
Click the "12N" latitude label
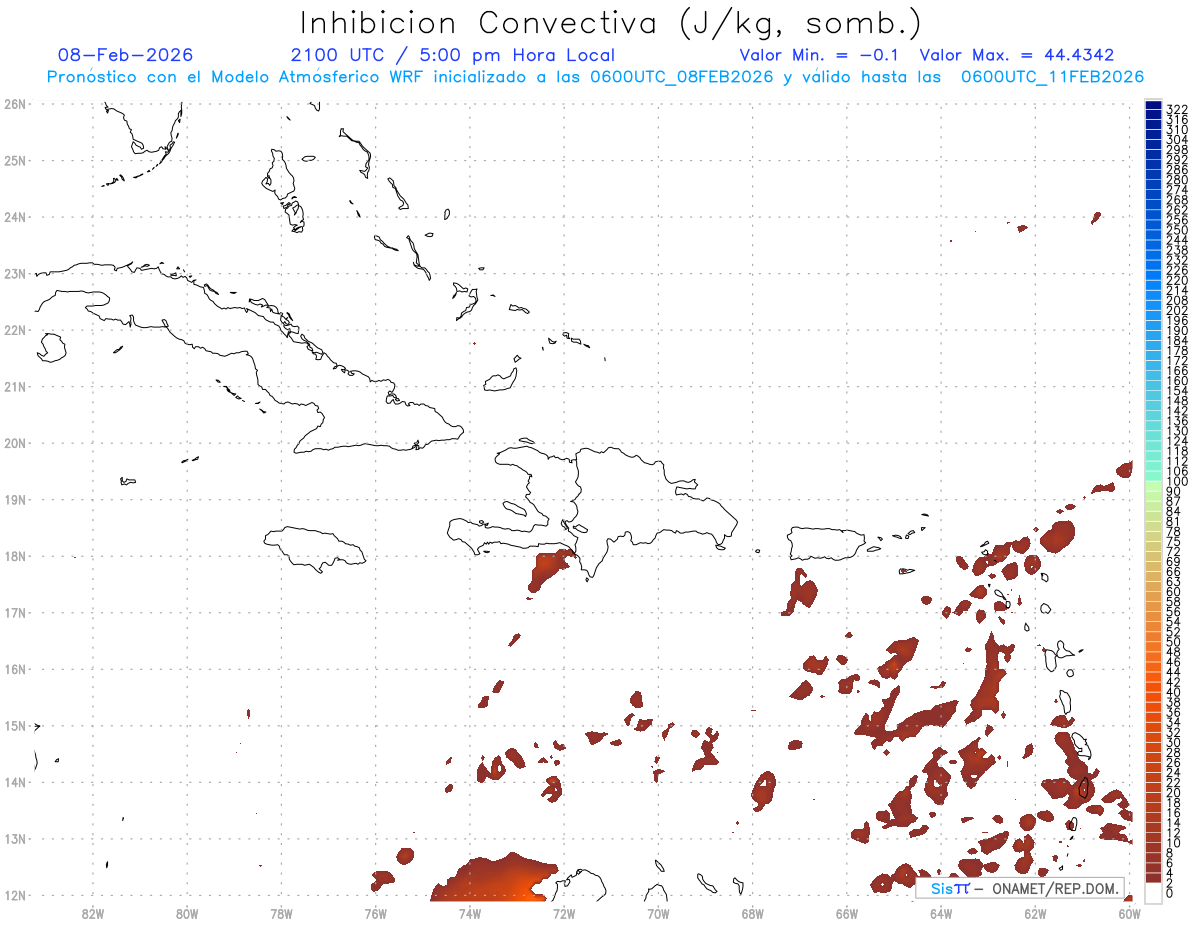point(15,895)
